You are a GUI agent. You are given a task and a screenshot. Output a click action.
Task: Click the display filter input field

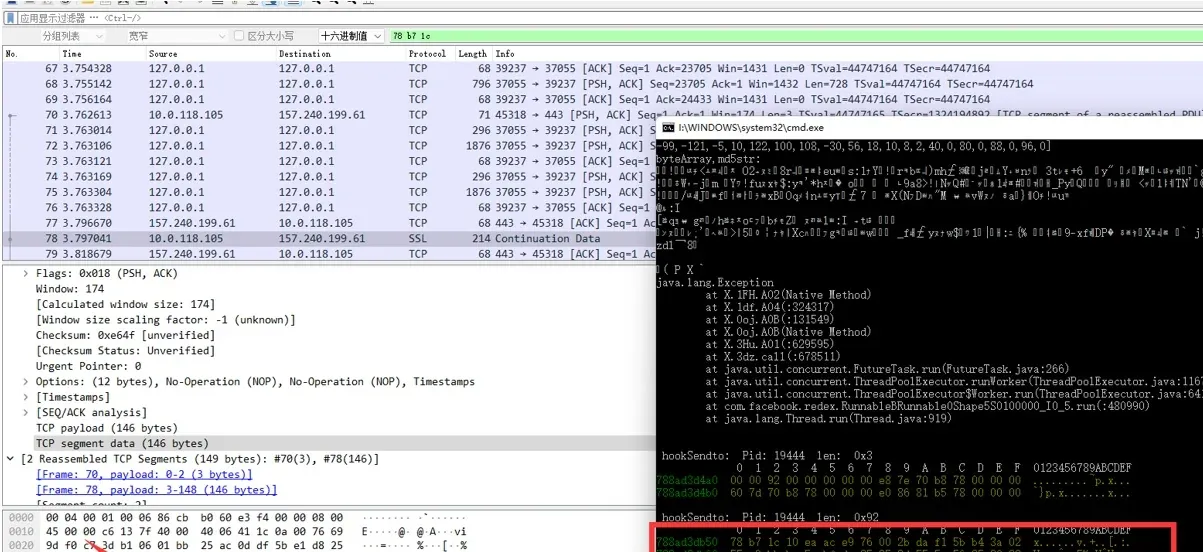[x=610, y=18]
